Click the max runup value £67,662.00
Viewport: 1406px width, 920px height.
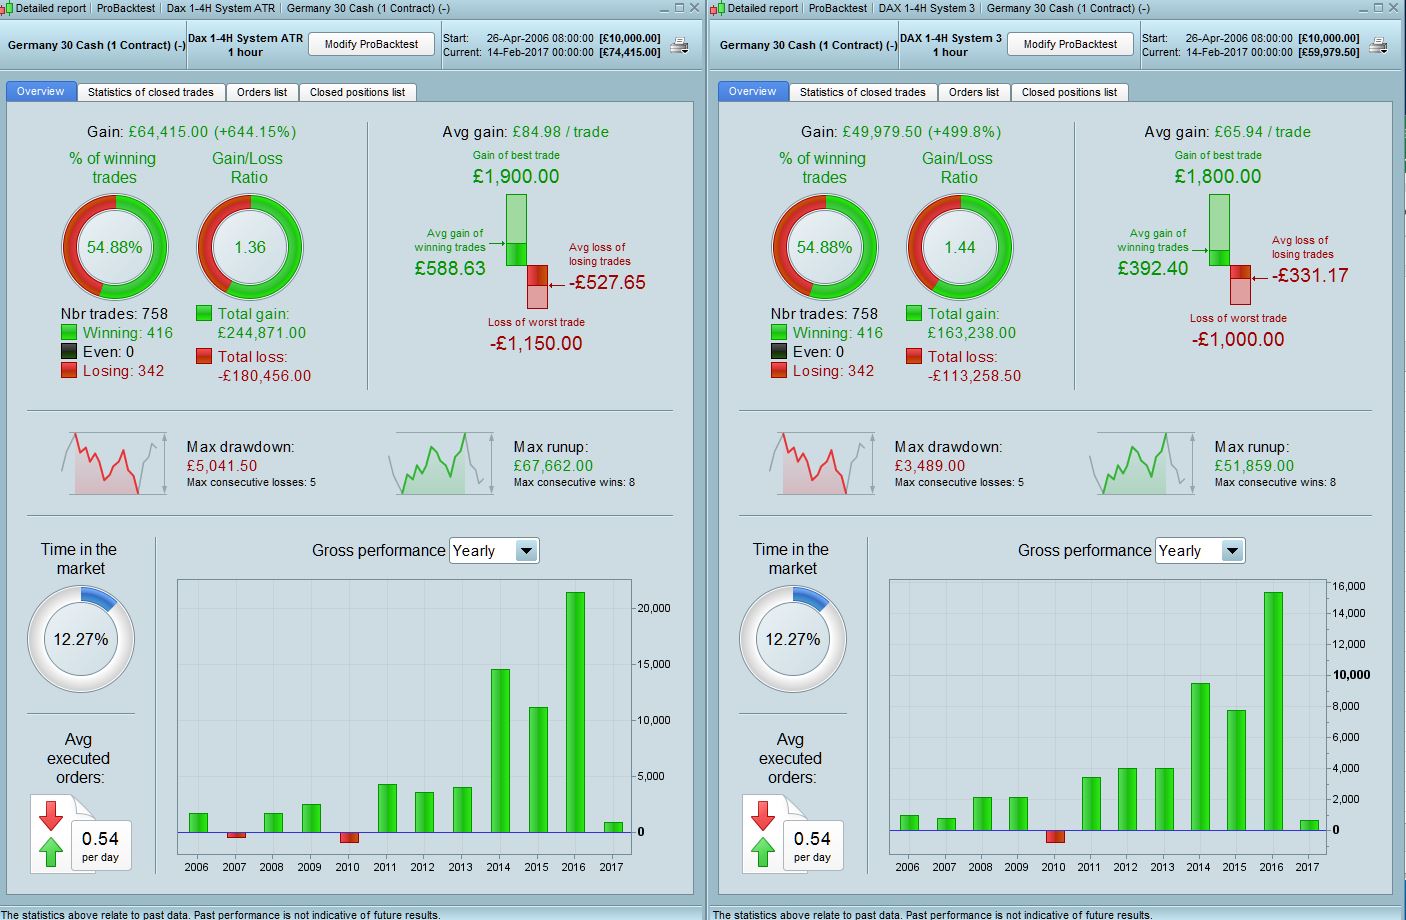(553, 466)
